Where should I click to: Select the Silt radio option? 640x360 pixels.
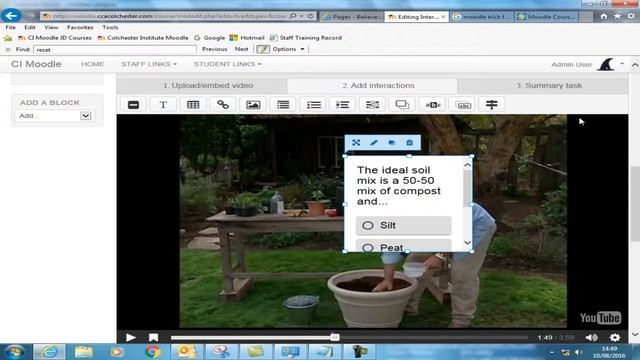pyautogui.click(x=368, y=225)
